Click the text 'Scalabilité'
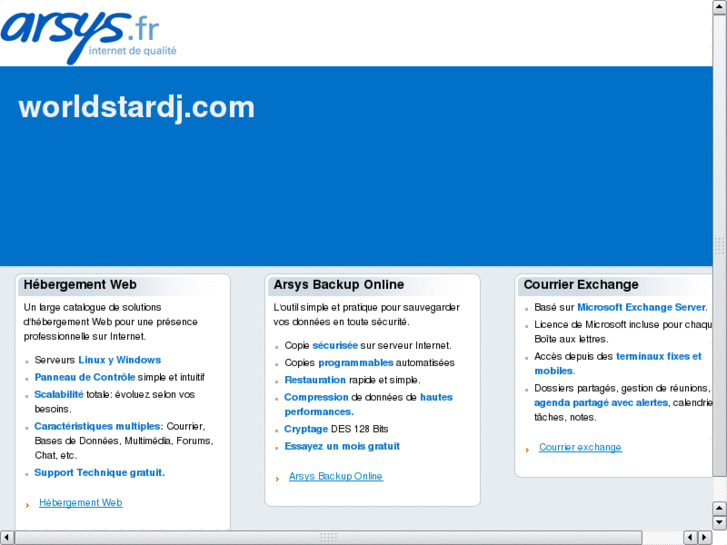This screenshot has height=545, width=727. tap(59, 394)
